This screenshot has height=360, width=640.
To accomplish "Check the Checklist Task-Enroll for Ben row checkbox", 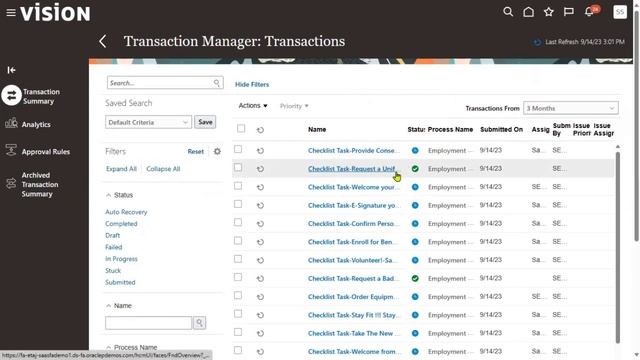I will point(238,241).
